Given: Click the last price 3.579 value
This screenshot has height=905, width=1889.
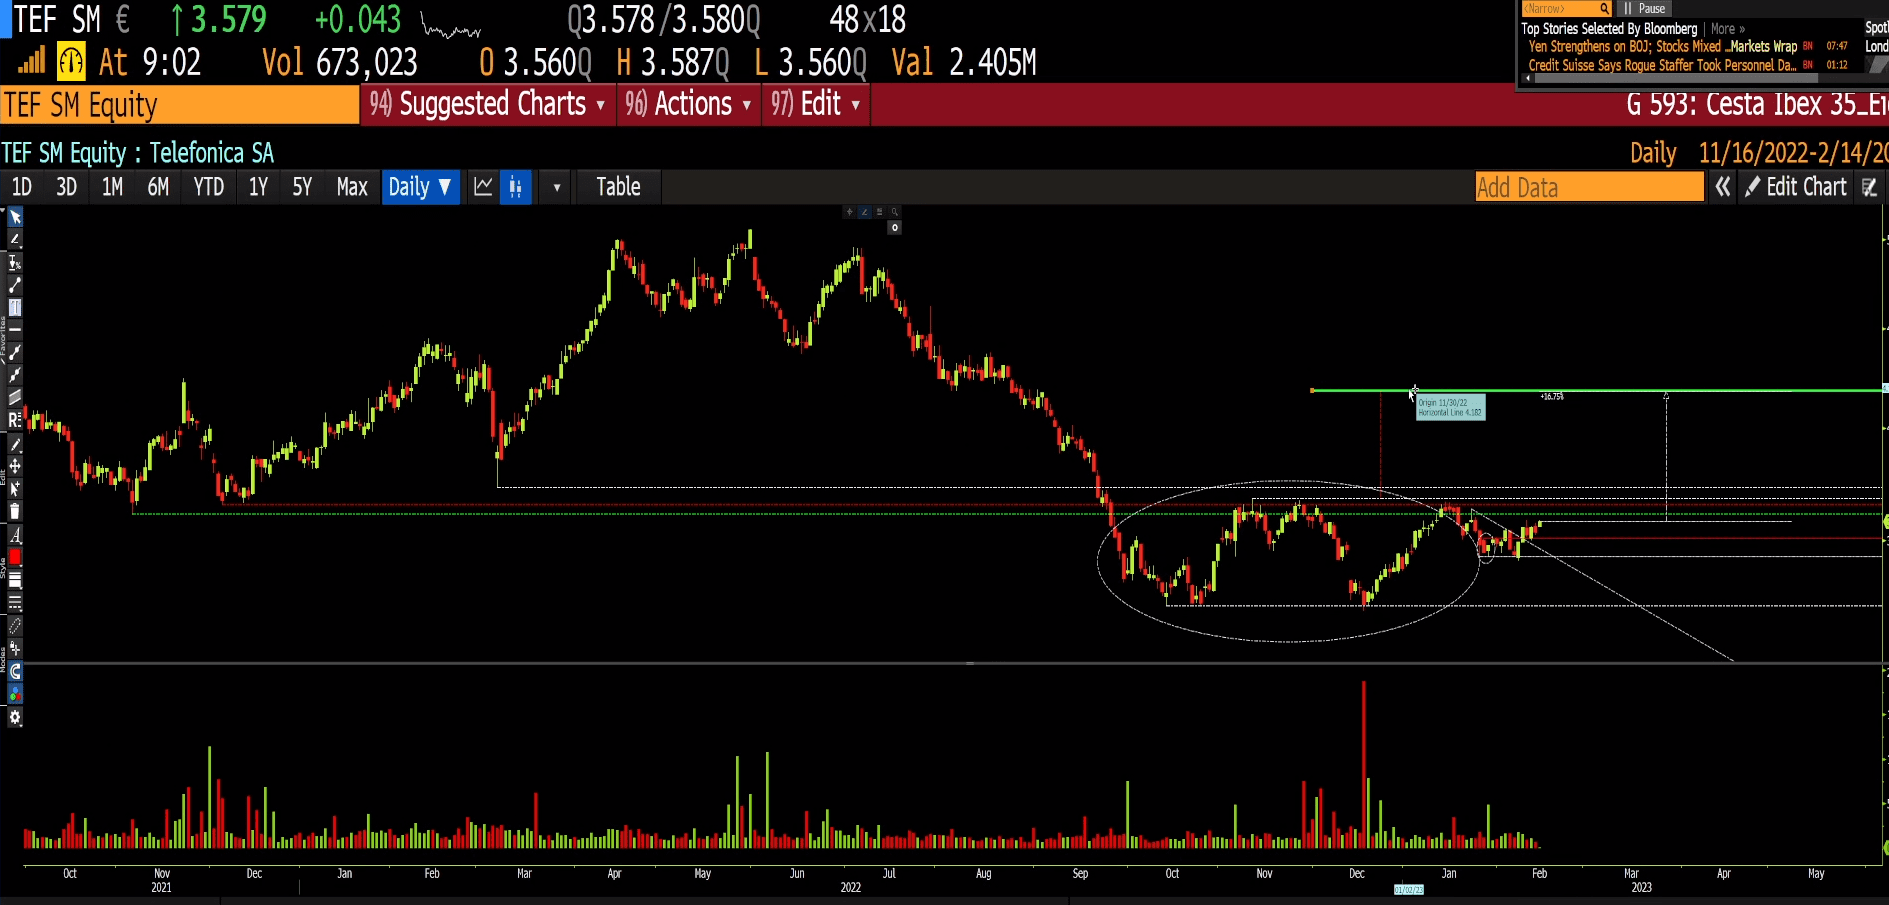Looking at the screenshot, I should click(x=229, y=20).
